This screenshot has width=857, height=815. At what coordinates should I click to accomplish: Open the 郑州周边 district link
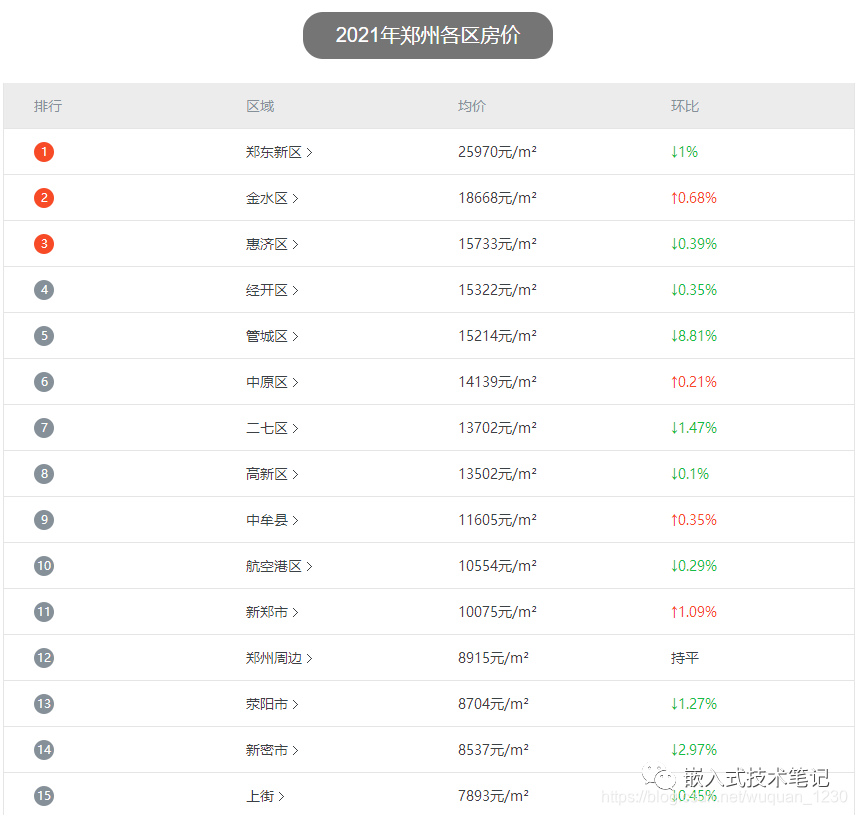pos(279,657)
